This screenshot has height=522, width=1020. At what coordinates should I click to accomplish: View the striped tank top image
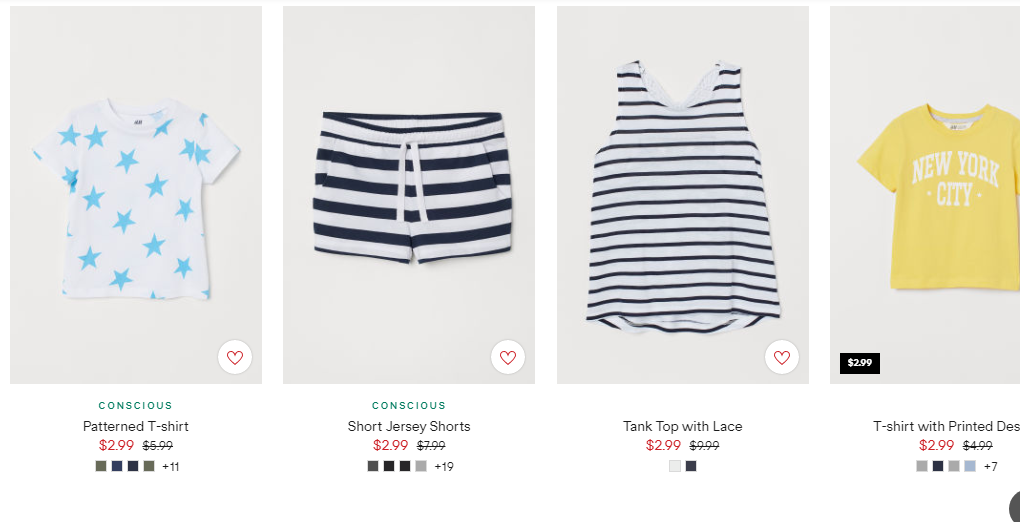pos(683,195)
